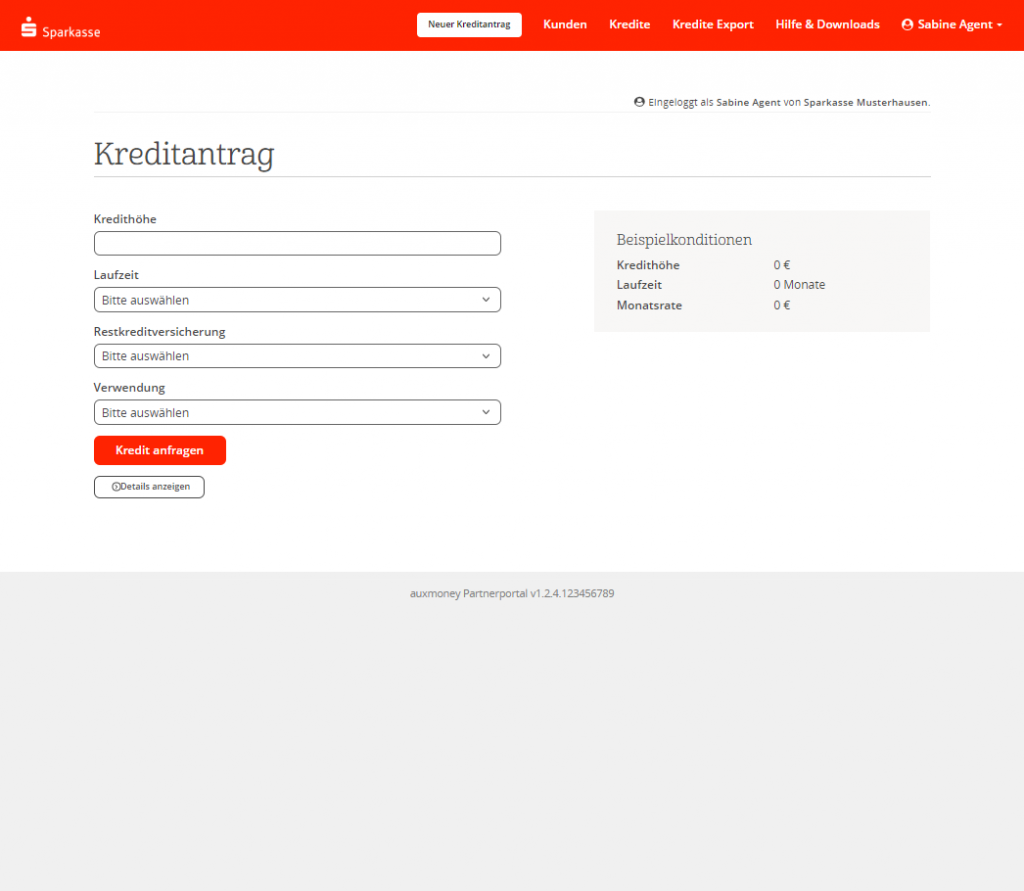This screenshot has width=1024, height=891.
Task: Click the Kredithöhe label above the input
Action: [x=125, y=219]
